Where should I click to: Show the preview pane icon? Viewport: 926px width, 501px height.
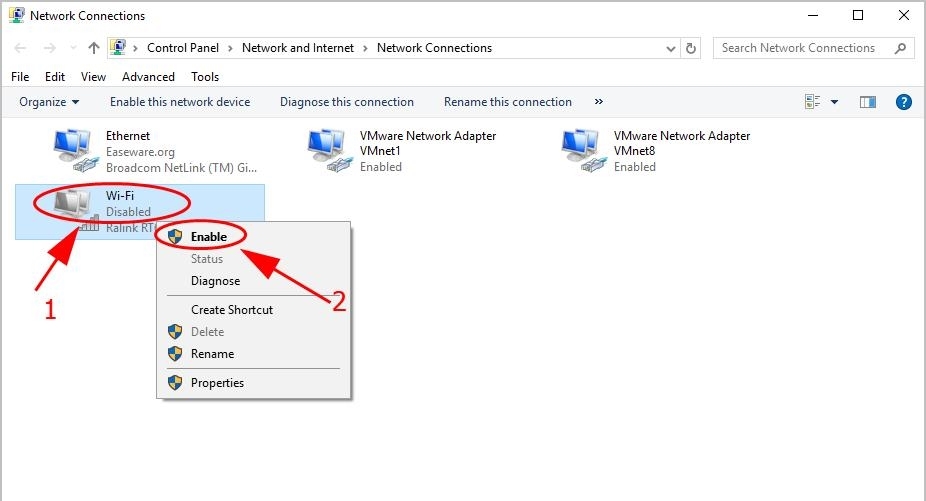coord(868,102)
